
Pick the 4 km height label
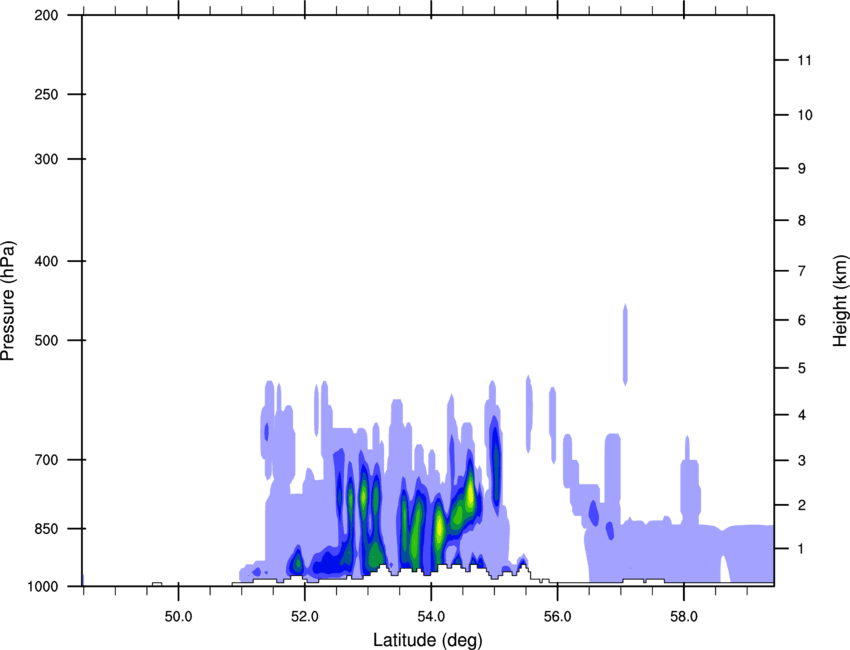pos(802,415)
